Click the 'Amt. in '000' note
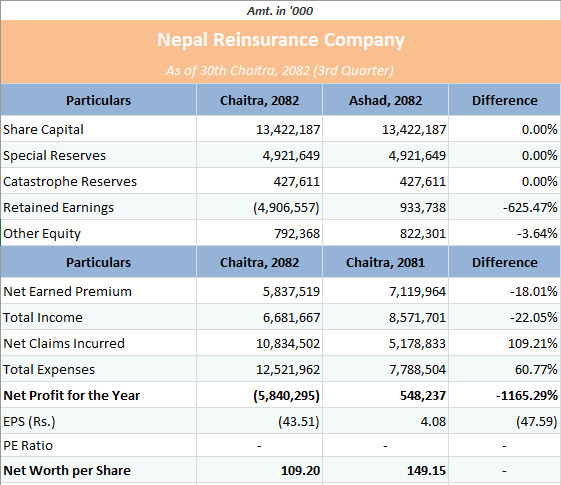Image resolution: width=561 pixels, height=485 pixels. point(280,11)
